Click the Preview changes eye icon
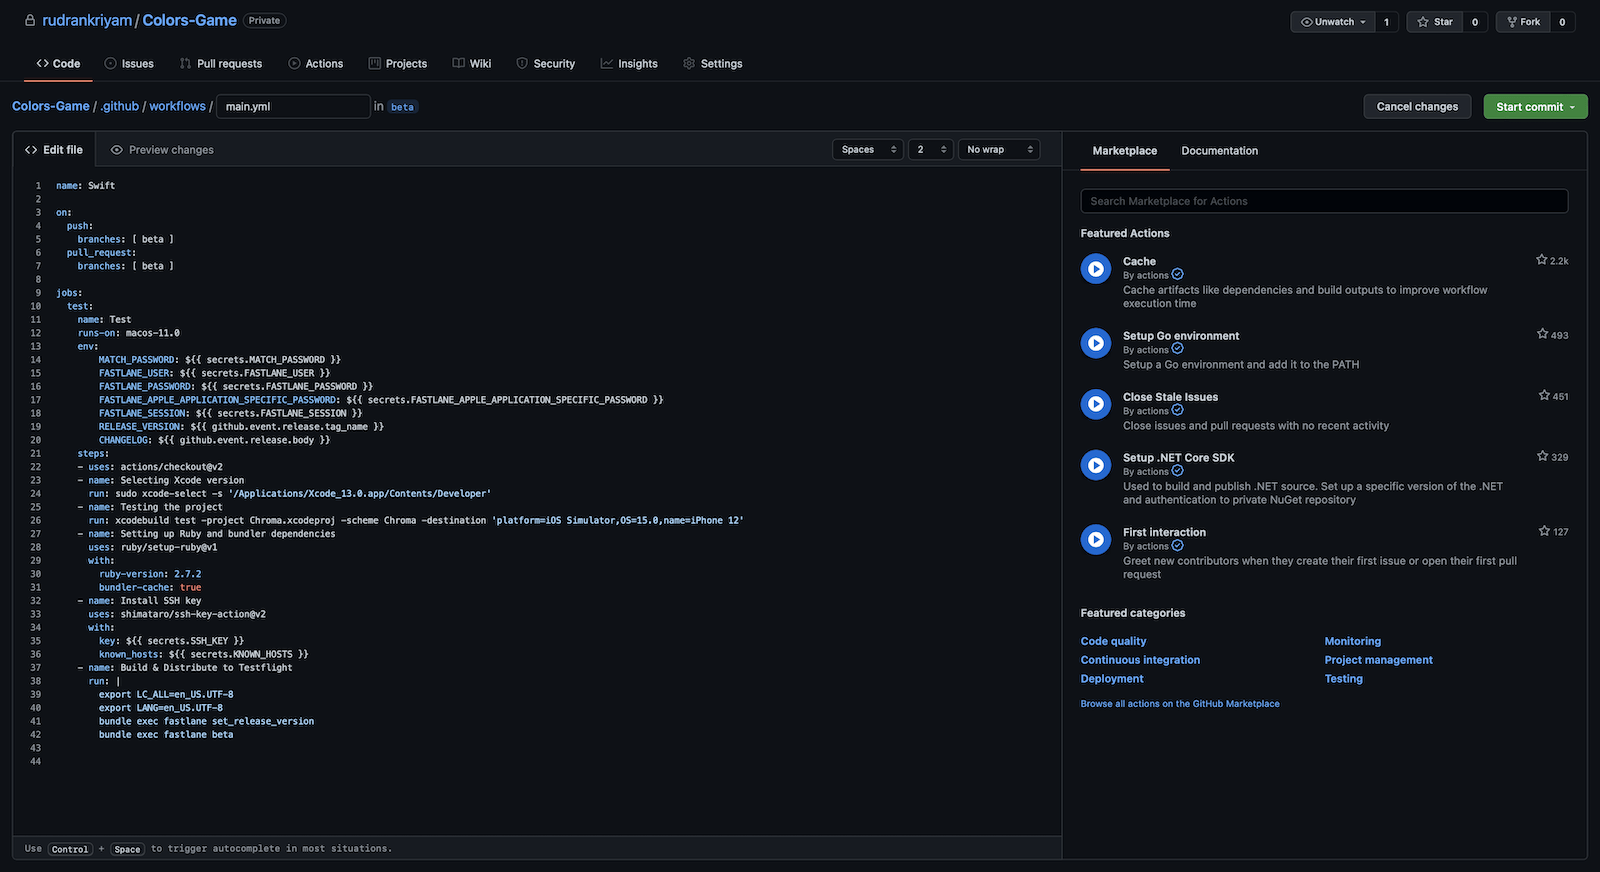Screen dimensions: 1600x872 point(117,150)
